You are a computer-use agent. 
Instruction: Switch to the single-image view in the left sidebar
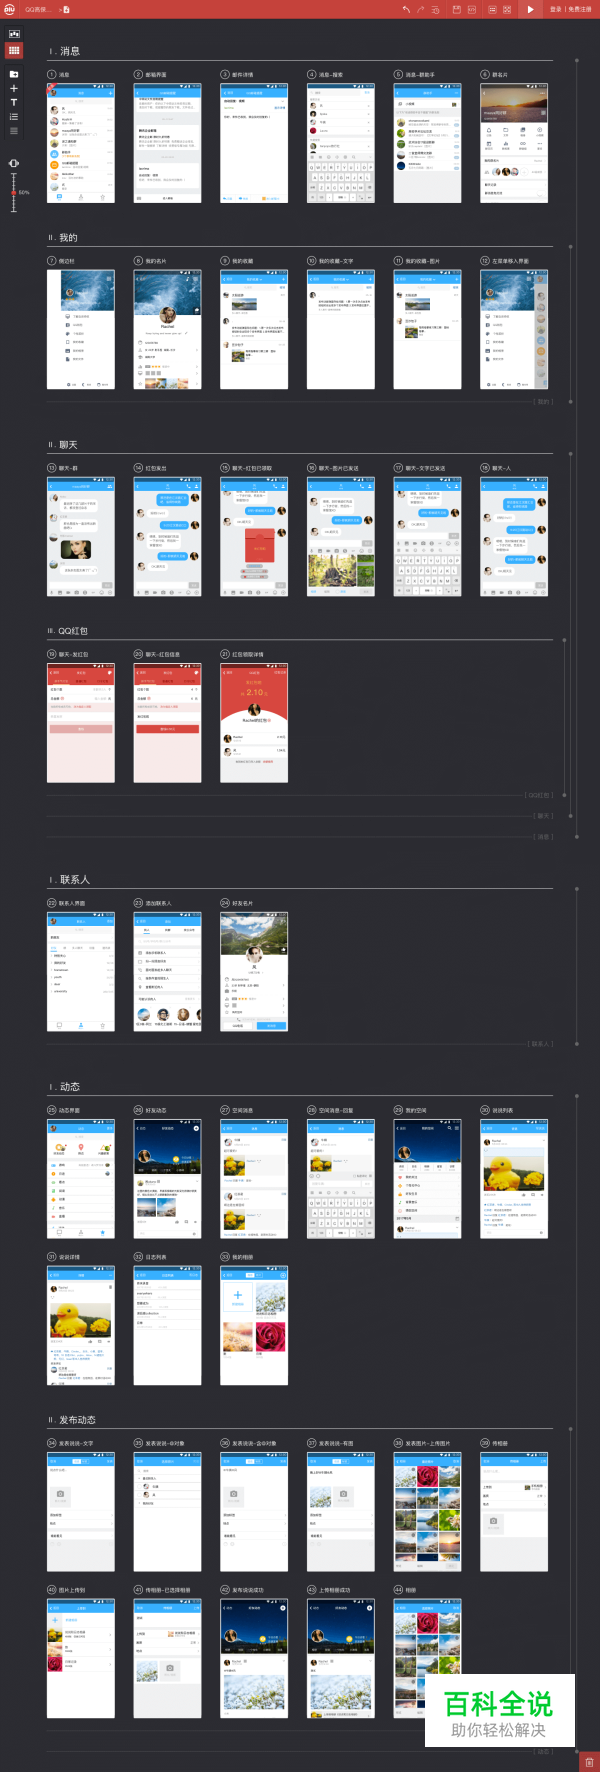[14, 34]
